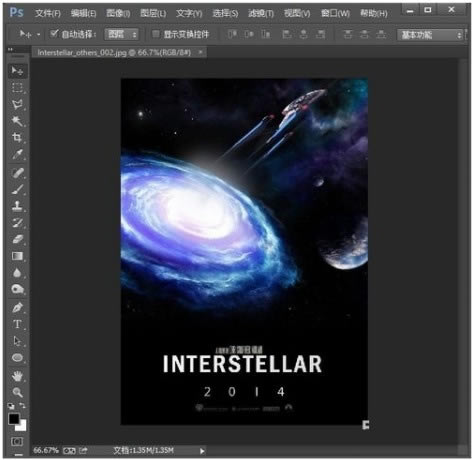Image resolution: width=475 pixels, height=460 pixels.
Task: Select the Rectangular Marquee tool
Action: coord(17,88)
